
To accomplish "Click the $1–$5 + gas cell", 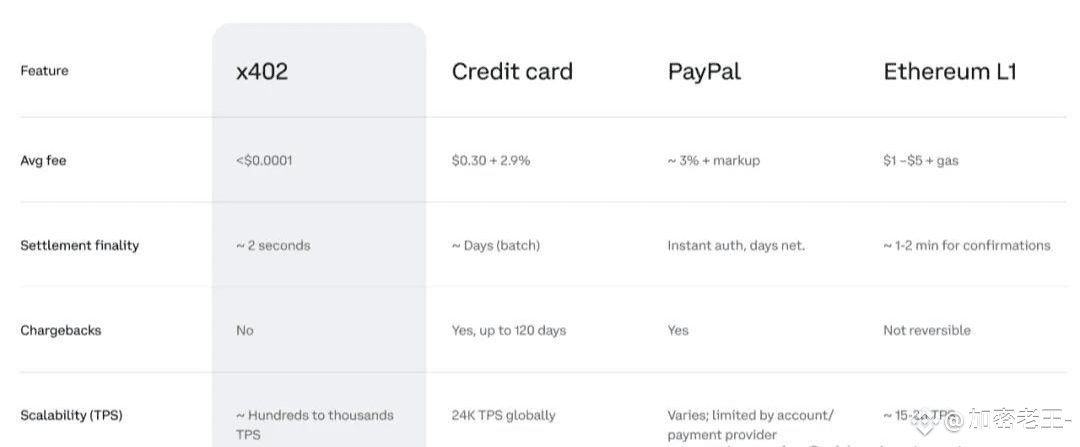I will click(920, 160).
